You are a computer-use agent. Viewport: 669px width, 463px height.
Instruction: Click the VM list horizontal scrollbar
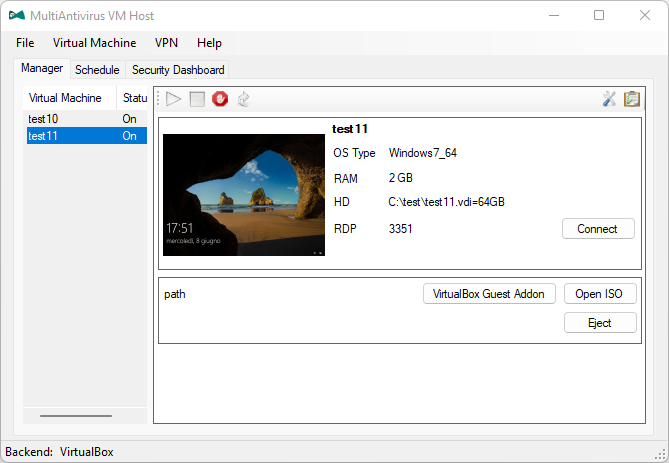[76, 416]
